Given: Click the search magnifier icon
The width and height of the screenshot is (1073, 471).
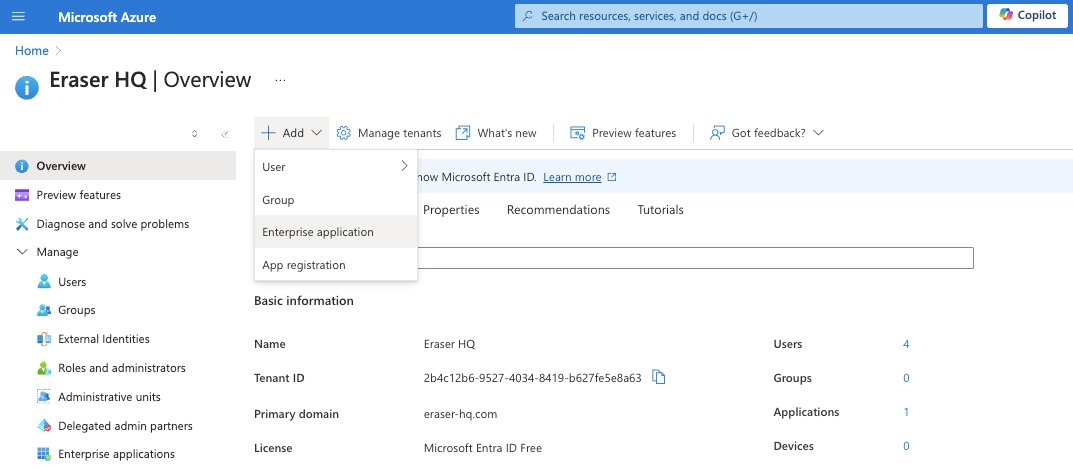Looking at the screenshot, I should pos(528,16).
